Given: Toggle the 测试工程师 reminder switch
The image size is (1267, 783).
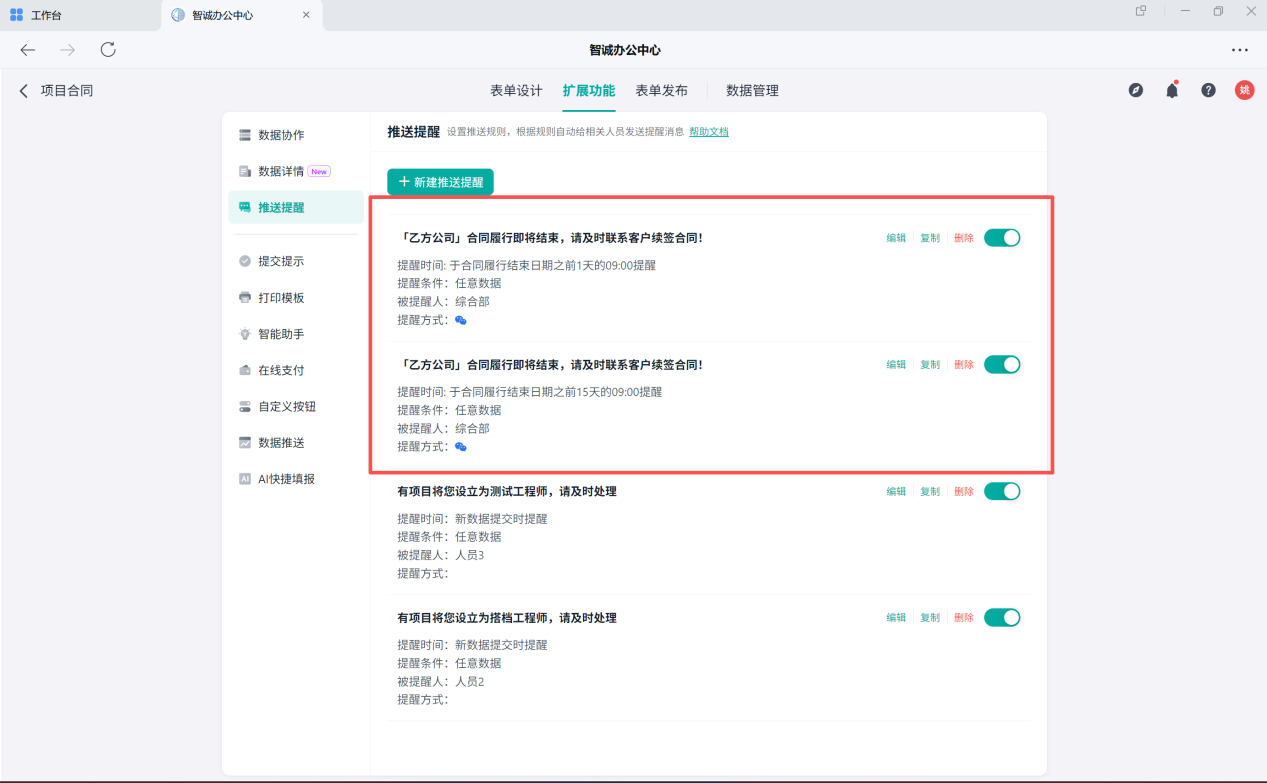Looking at the screenshot, I should point(1002,491).
